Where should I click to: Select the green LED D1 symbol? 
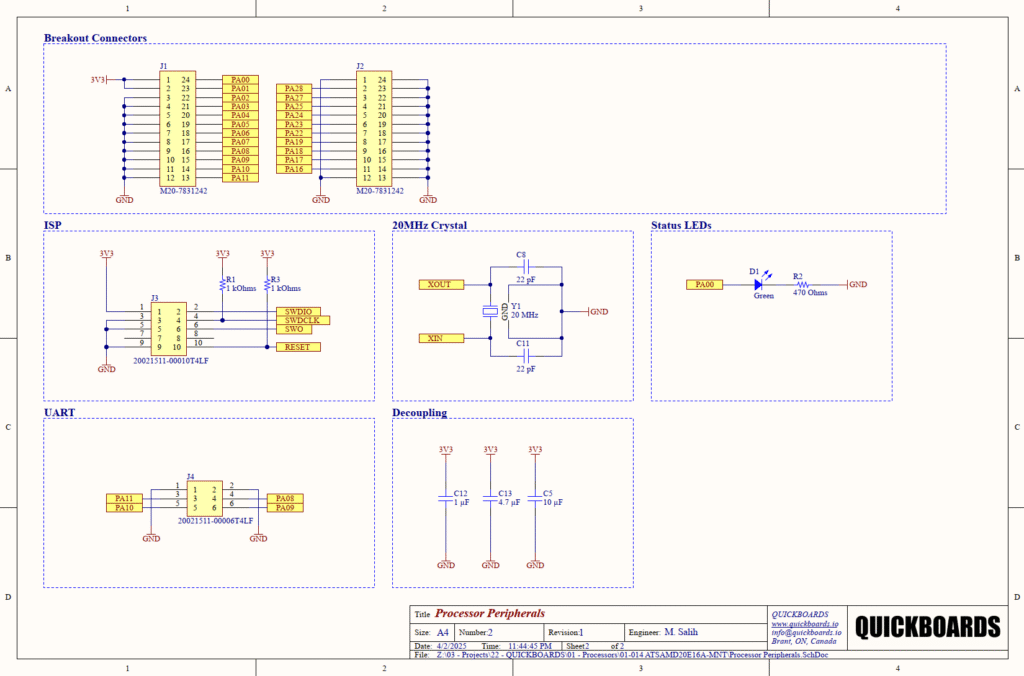click(x=757, y=284)
